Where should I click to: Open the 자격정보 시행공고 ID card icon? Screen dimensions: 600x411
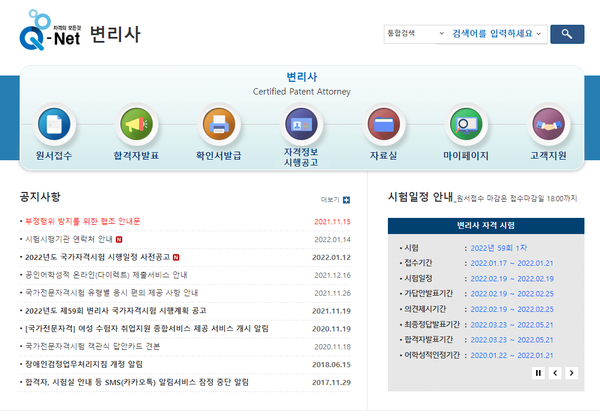pos(302,124)
